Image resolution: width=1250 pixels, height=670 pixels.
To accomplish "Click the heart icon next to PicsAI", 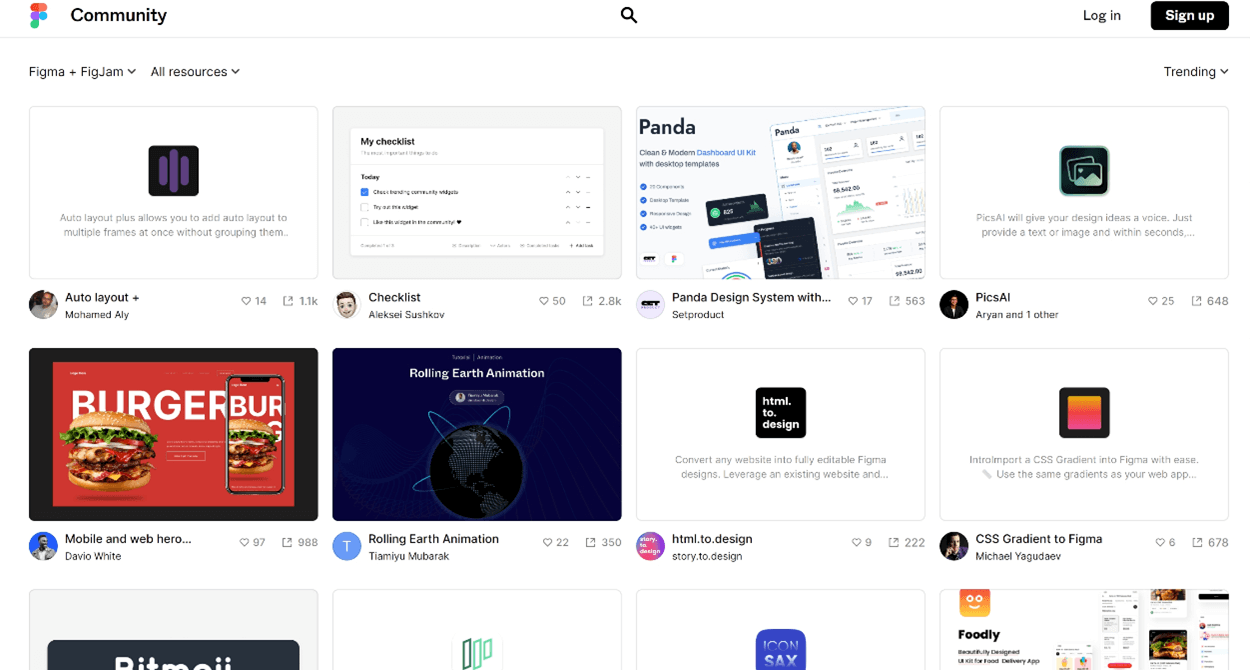I will [1153, 301].
